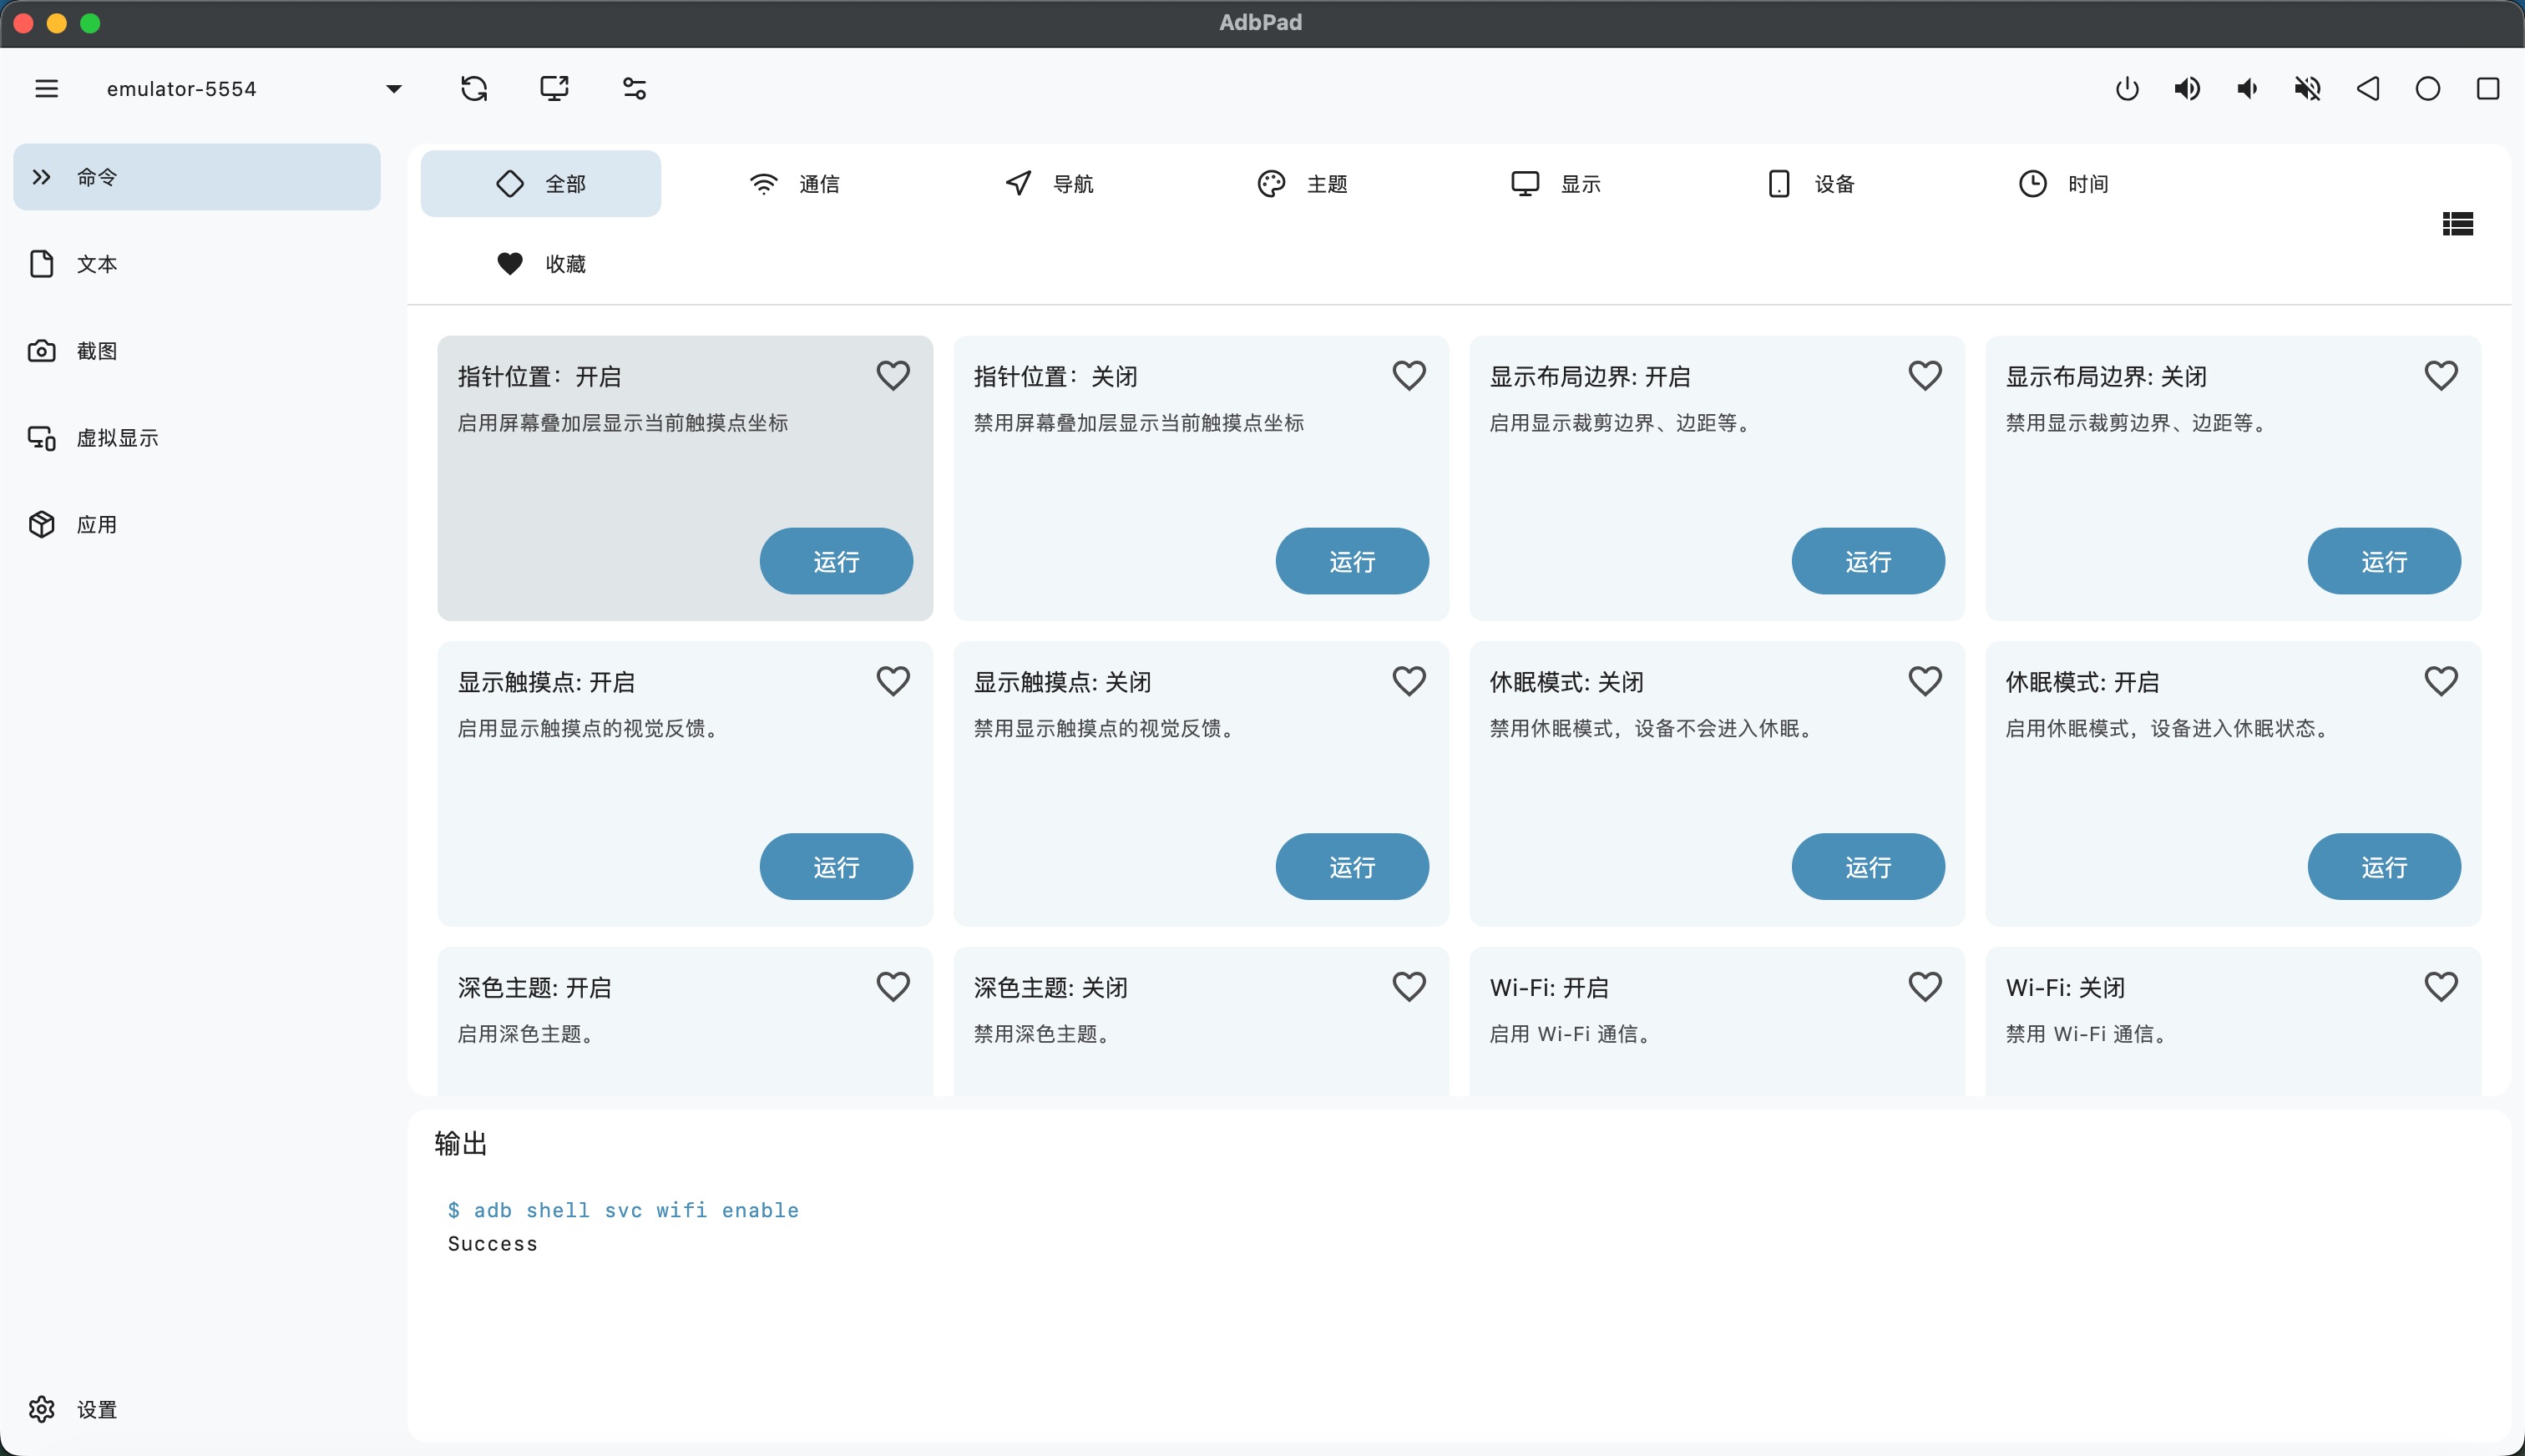Select the 设备 category tab
Viewport: 2525px width, 1456px height.
1810,184
